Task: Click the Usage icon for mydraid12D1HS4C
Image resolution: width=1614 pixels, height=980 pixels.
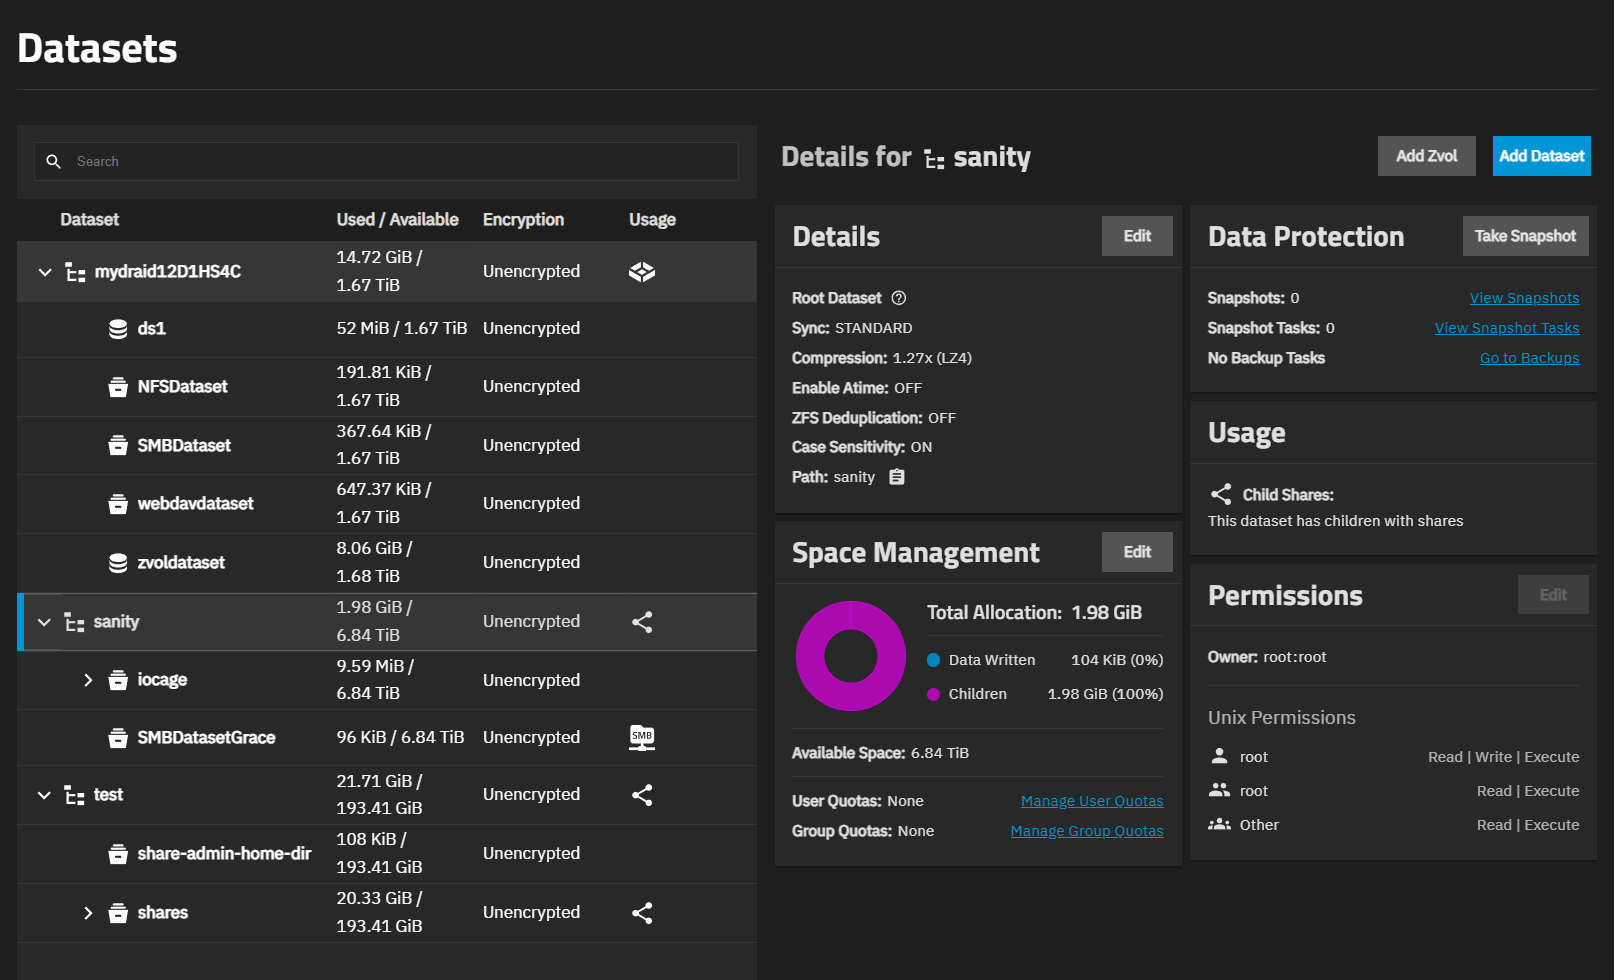Action: 641,271
